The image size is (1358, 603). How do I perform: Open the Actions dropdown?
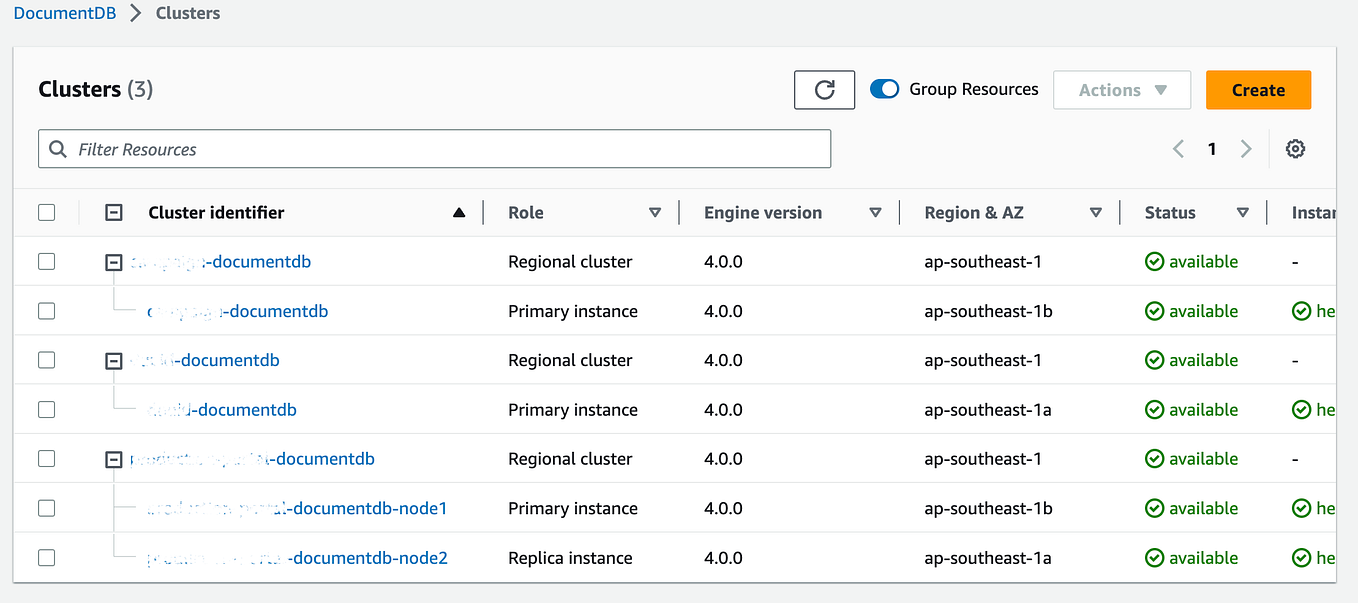[x=1122, y=89]
